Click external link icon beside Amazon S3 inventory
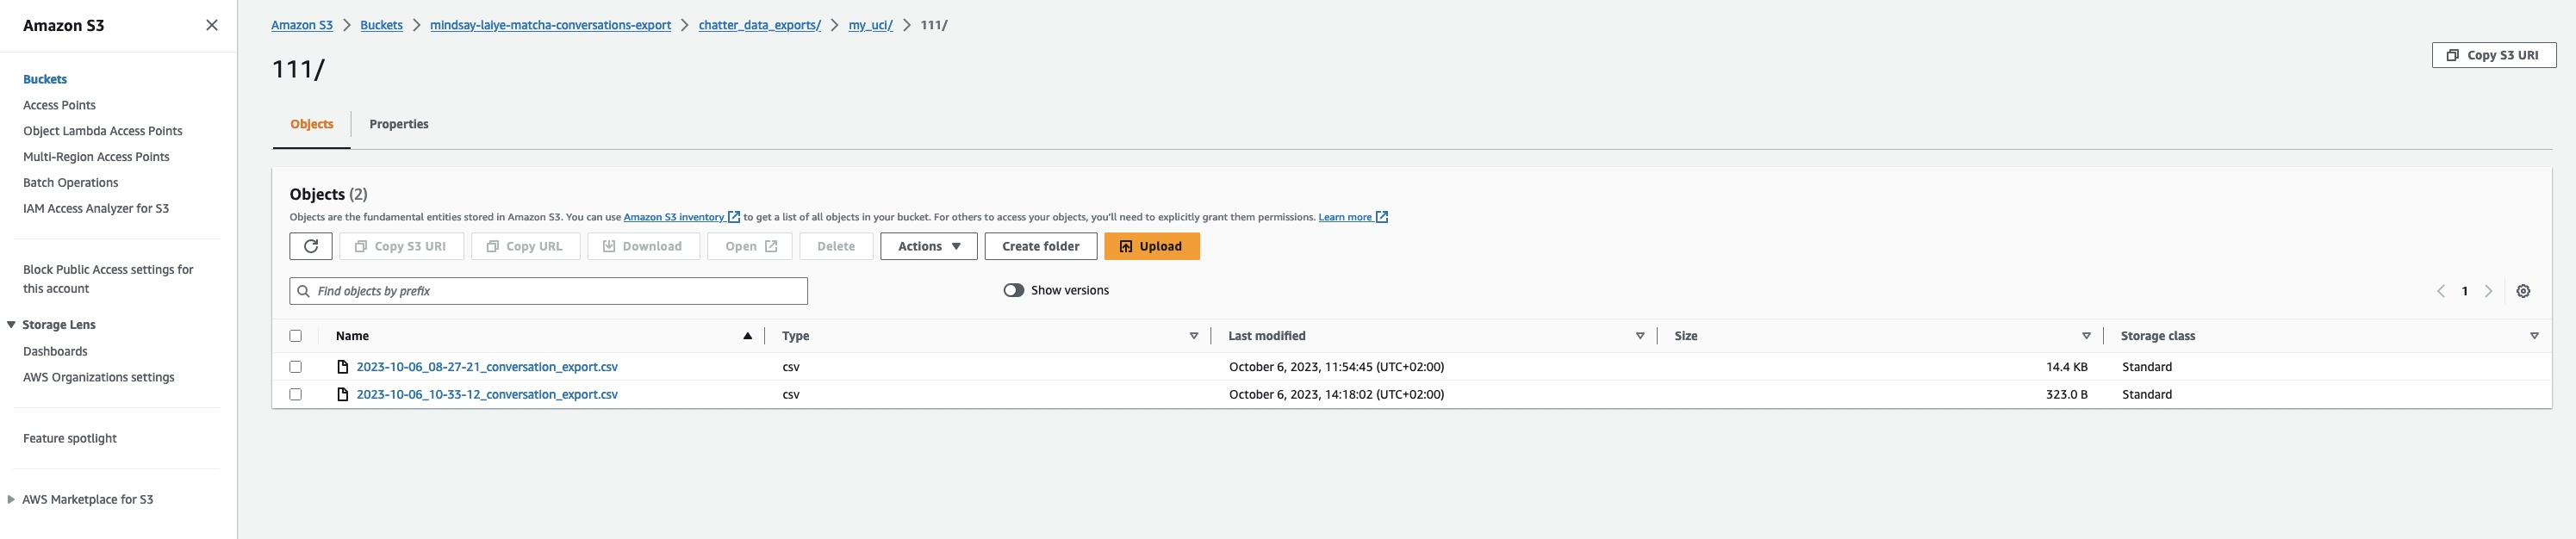2576x539 pixels. (734, 217)
